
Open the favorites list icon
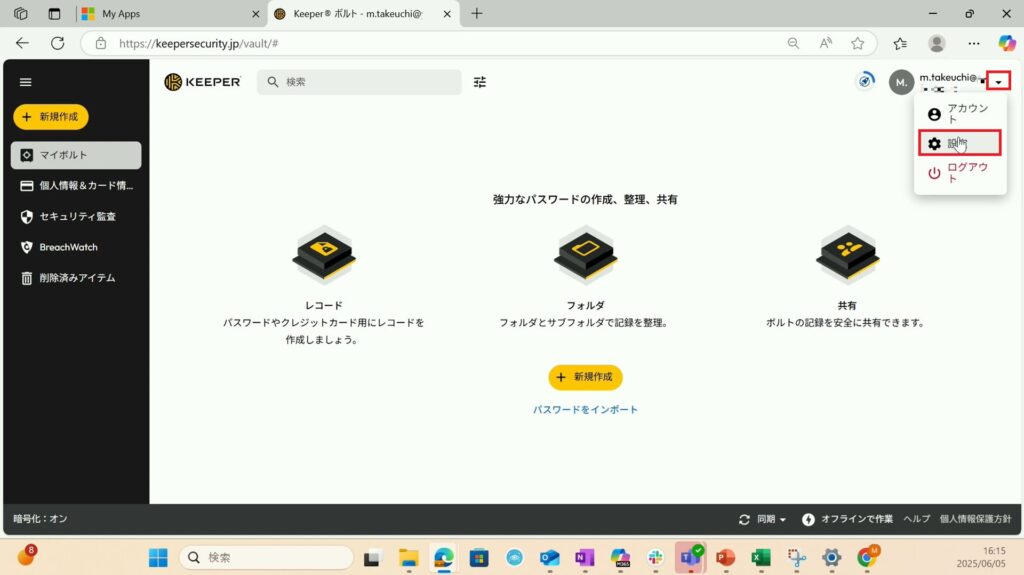tap(901, 43)
